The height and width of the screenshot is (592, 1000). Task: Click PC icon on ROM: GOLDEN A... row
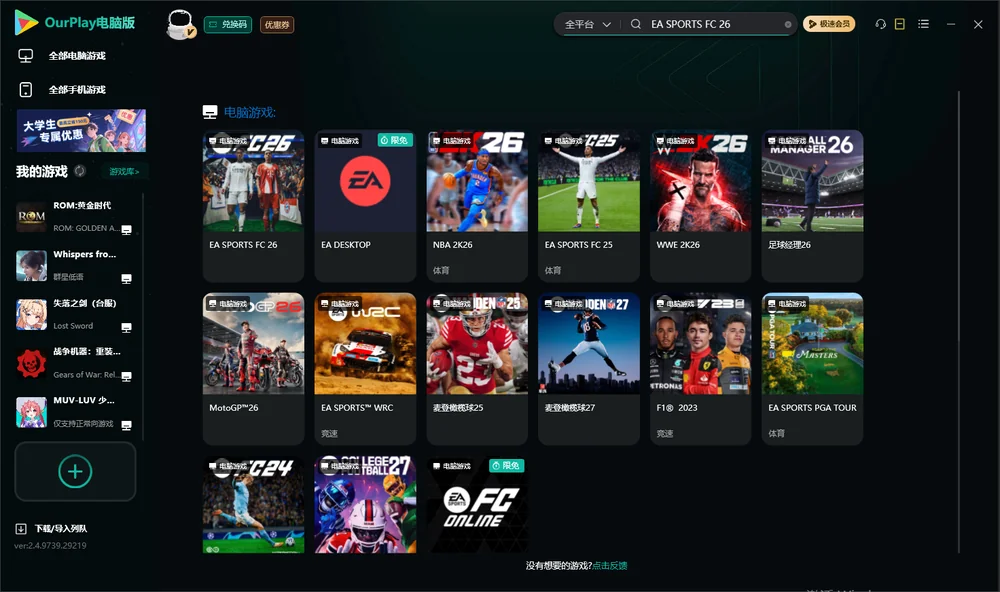click(x=126, y=230)
